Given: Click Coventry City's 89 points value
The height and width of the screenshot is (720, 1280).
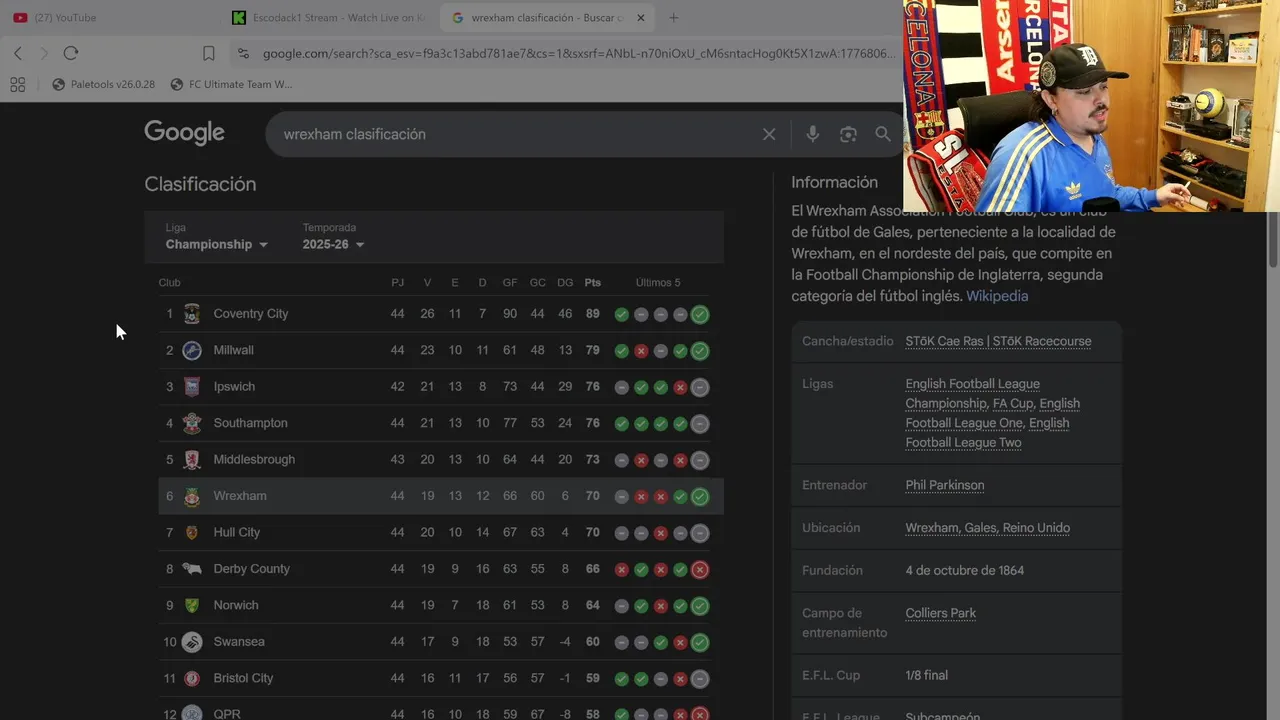Looking at the screenshot, I should 593,314.
